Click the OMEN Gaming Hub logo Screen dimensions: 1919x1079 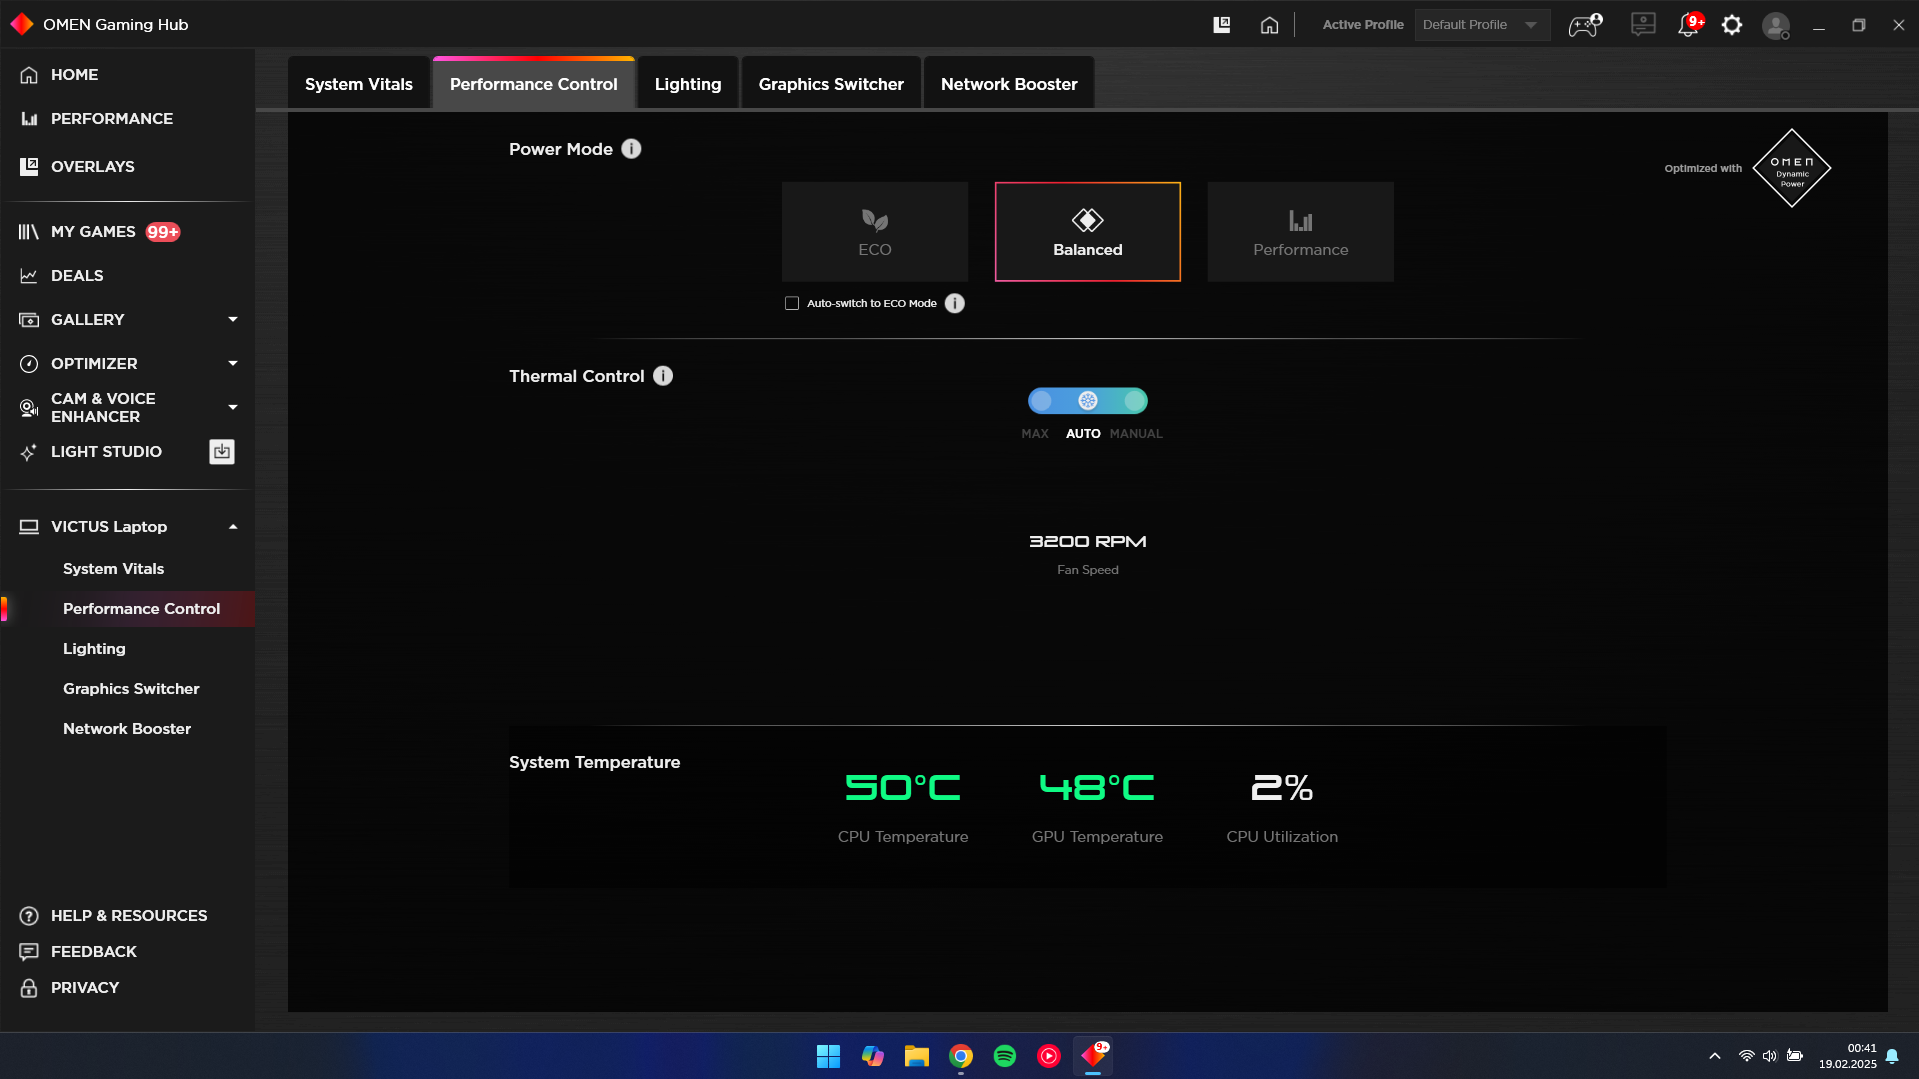point(22,24)
